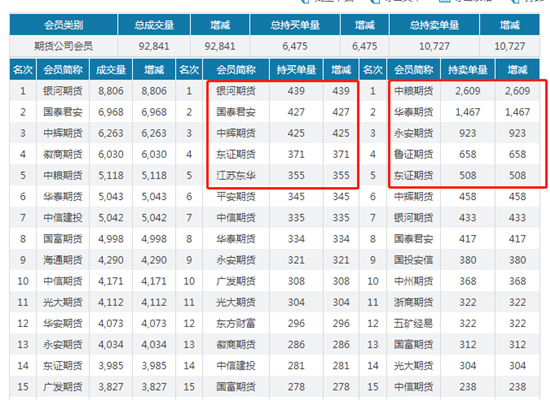Click the 持买单量 sub-header
Viewport: 550px width, 400px height.
296,70
